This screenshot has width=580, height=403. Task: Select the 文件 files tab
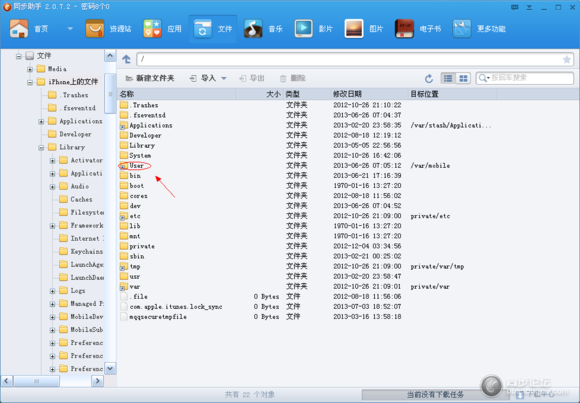213,29
